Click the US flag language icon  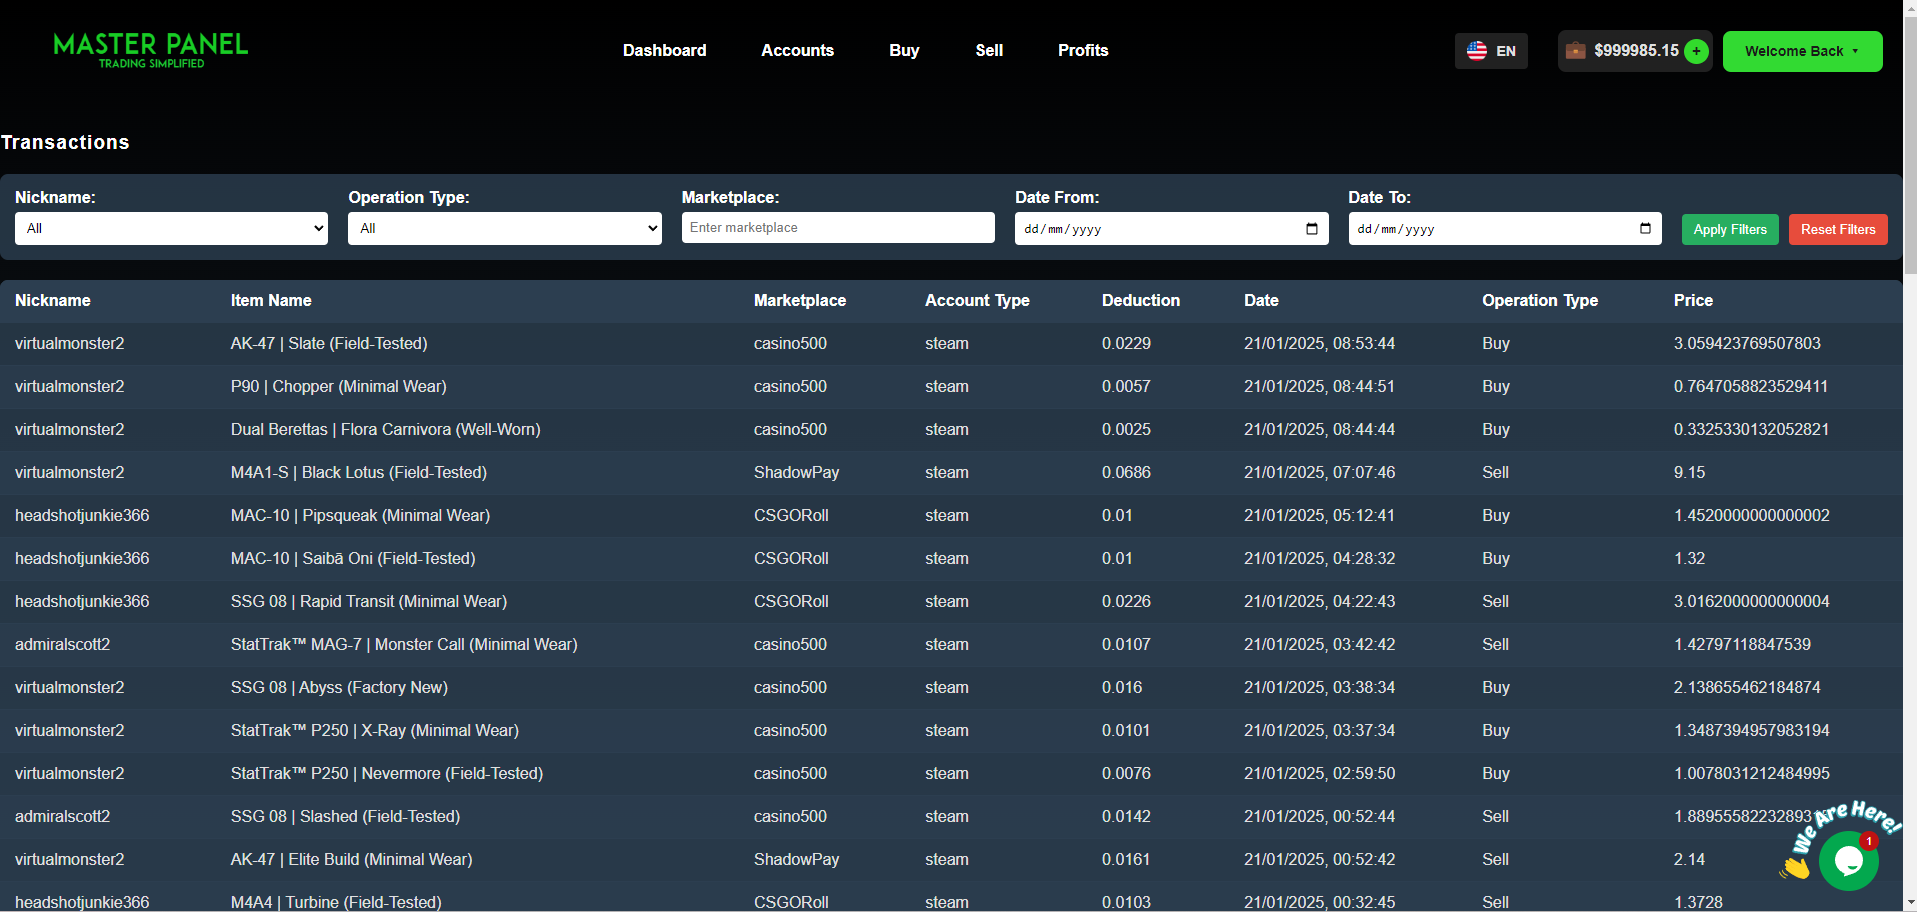tap(1476, 51)
